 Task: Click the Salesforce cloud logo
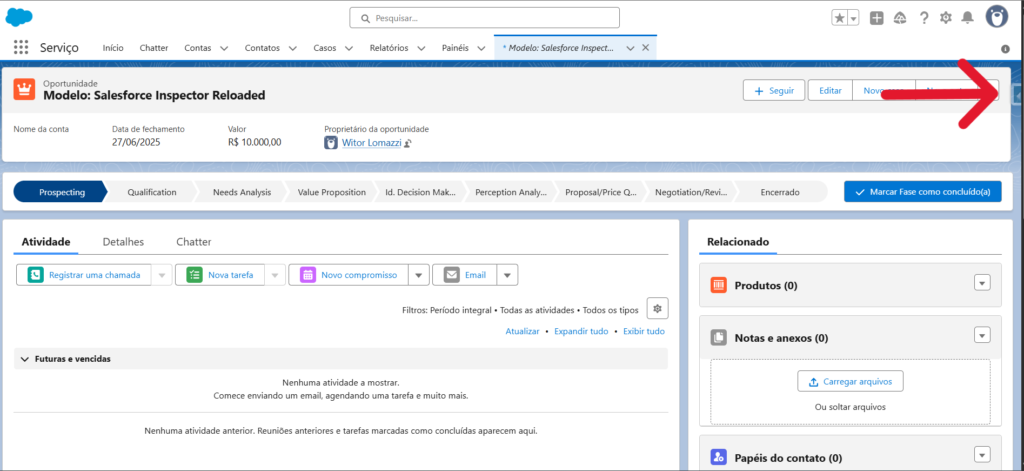pyautogui.click(x=19, y=18)
